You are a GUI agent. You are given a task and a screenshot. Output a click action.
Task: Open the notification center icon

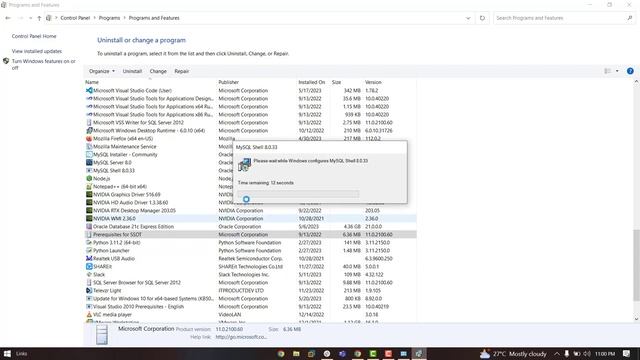[627, 353]
